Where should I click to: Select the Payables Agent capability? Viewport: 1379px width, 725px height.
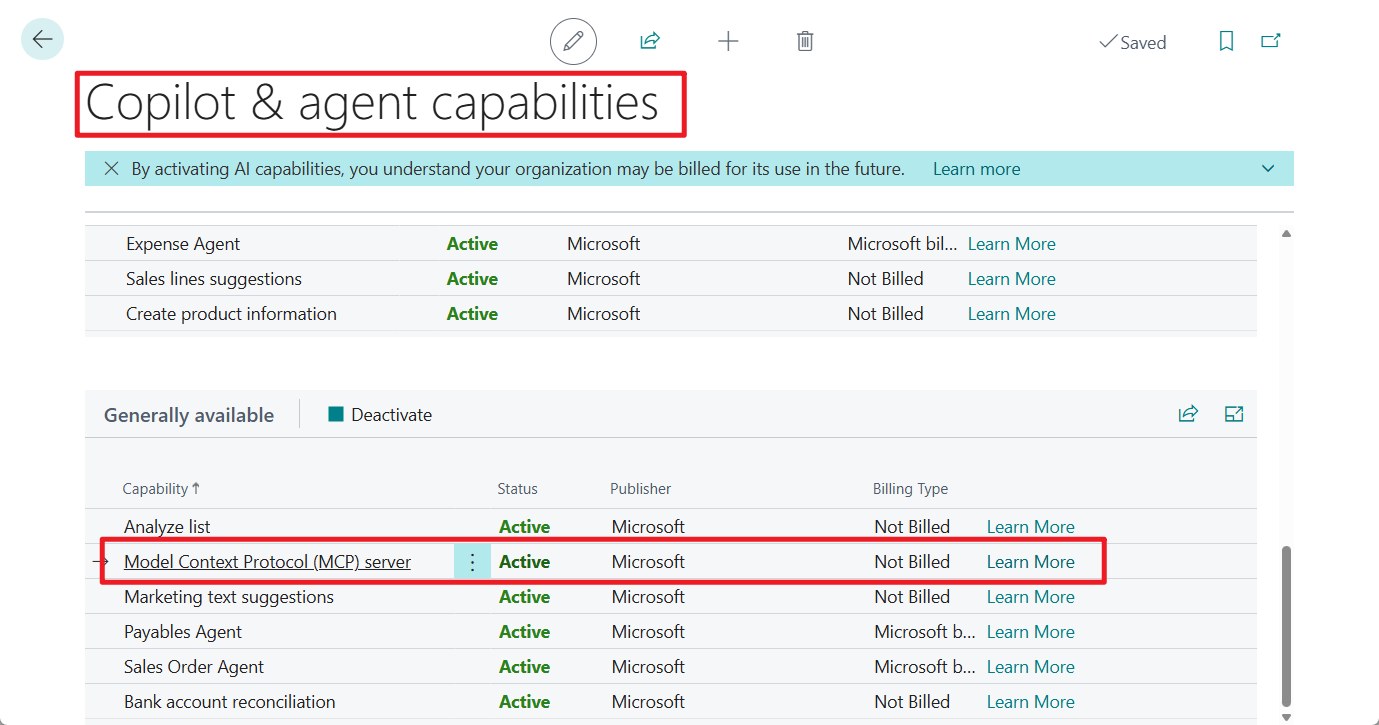(x=183, y=632)
